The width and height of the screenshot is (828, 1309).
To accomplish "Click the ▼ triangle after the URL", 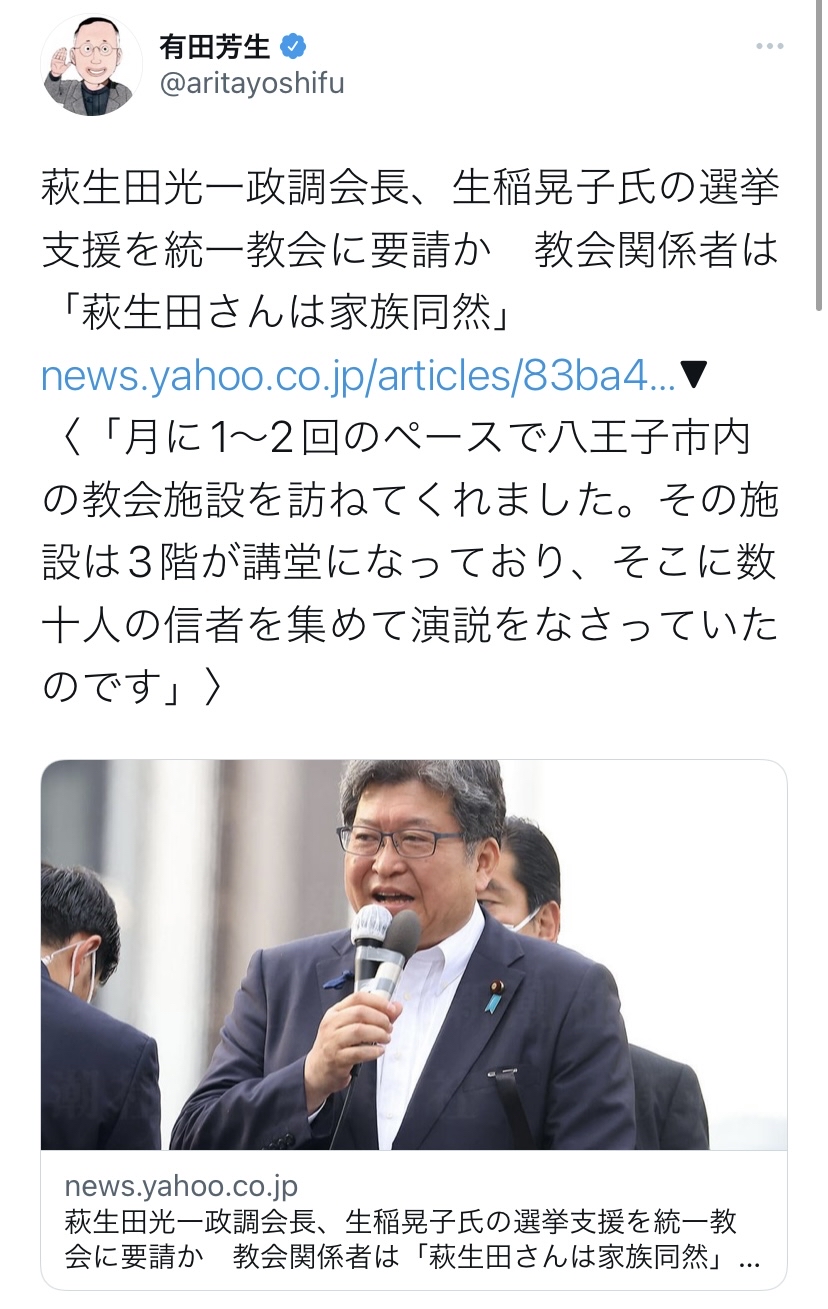I will [694, 376].
